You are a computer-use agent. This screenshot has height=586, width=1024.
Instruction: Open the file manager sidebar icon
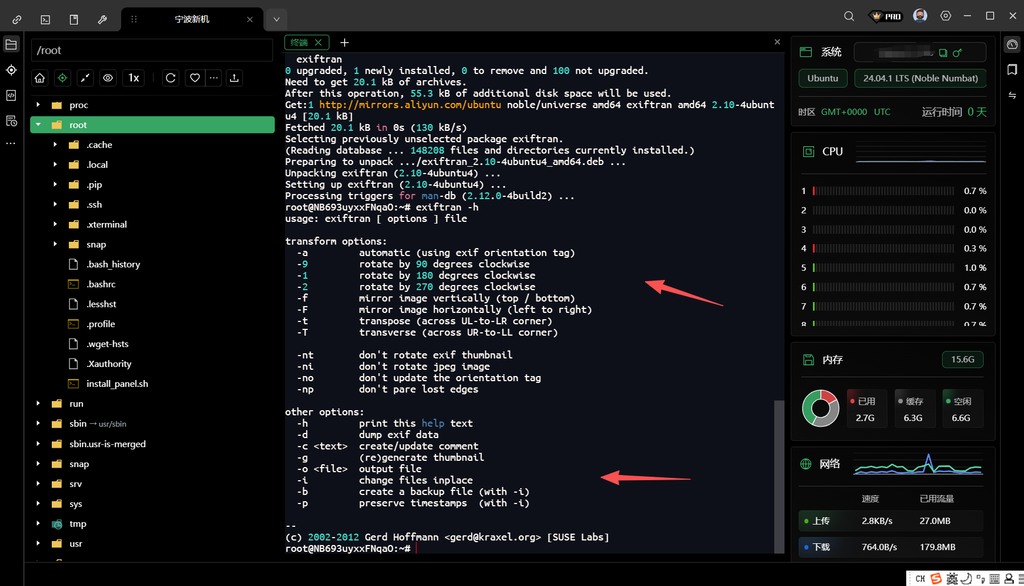click(11, 44)
